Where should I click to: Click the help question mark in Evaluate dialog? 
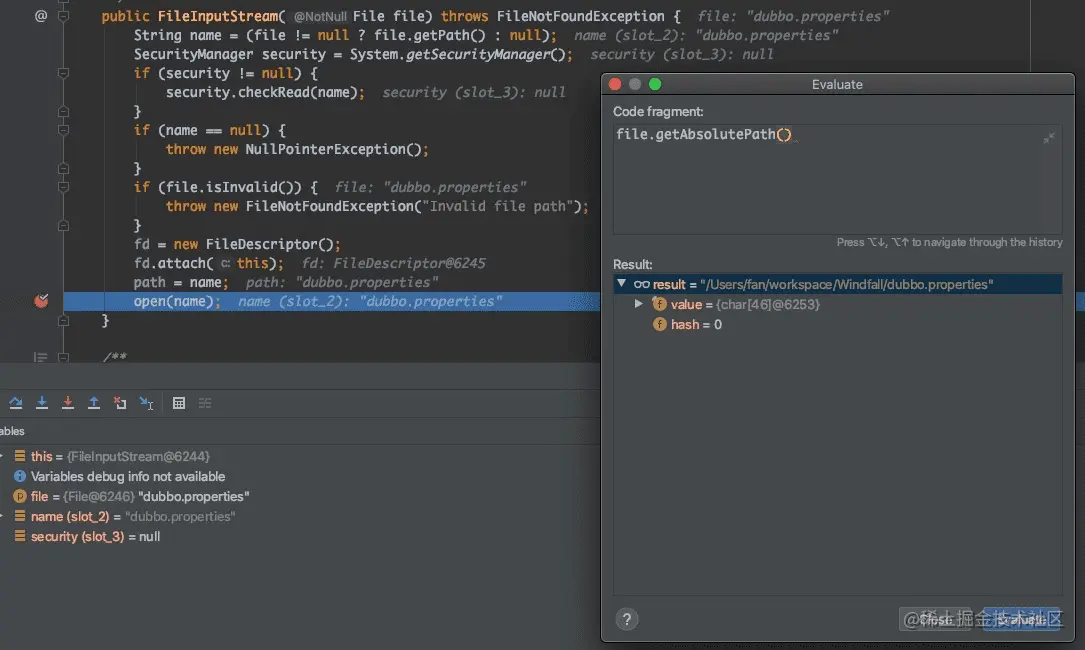point(627,619)
